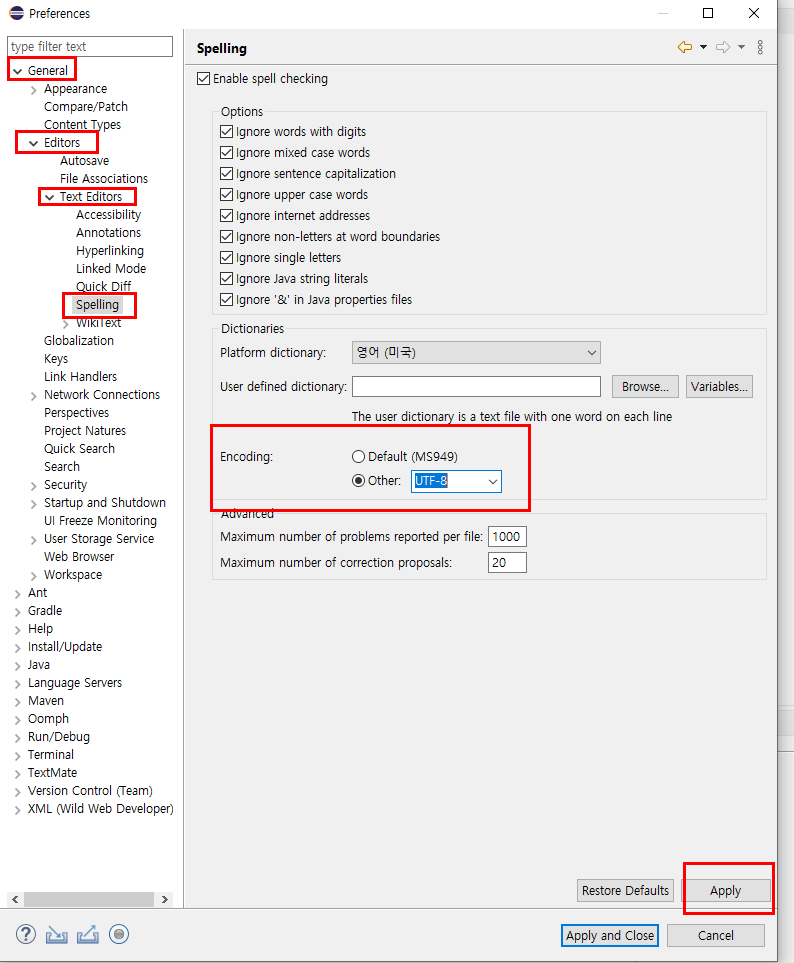This screenshot has width=794, height=963.
Task: Open the back history dropdown arrow
Action: [x=703, y=47]
